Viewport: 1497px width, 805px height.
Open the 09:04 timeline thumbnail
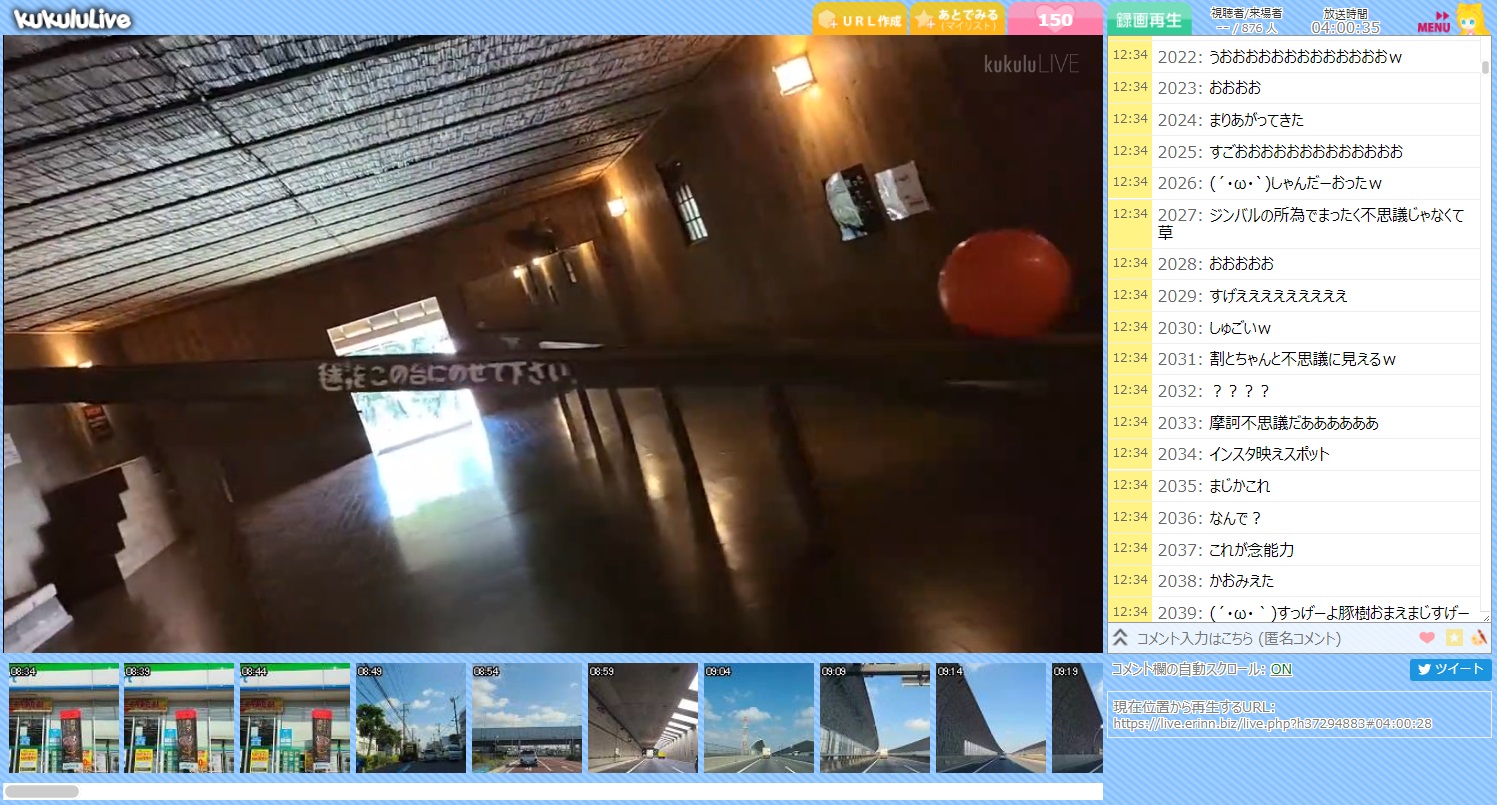(x=758, y=717)
